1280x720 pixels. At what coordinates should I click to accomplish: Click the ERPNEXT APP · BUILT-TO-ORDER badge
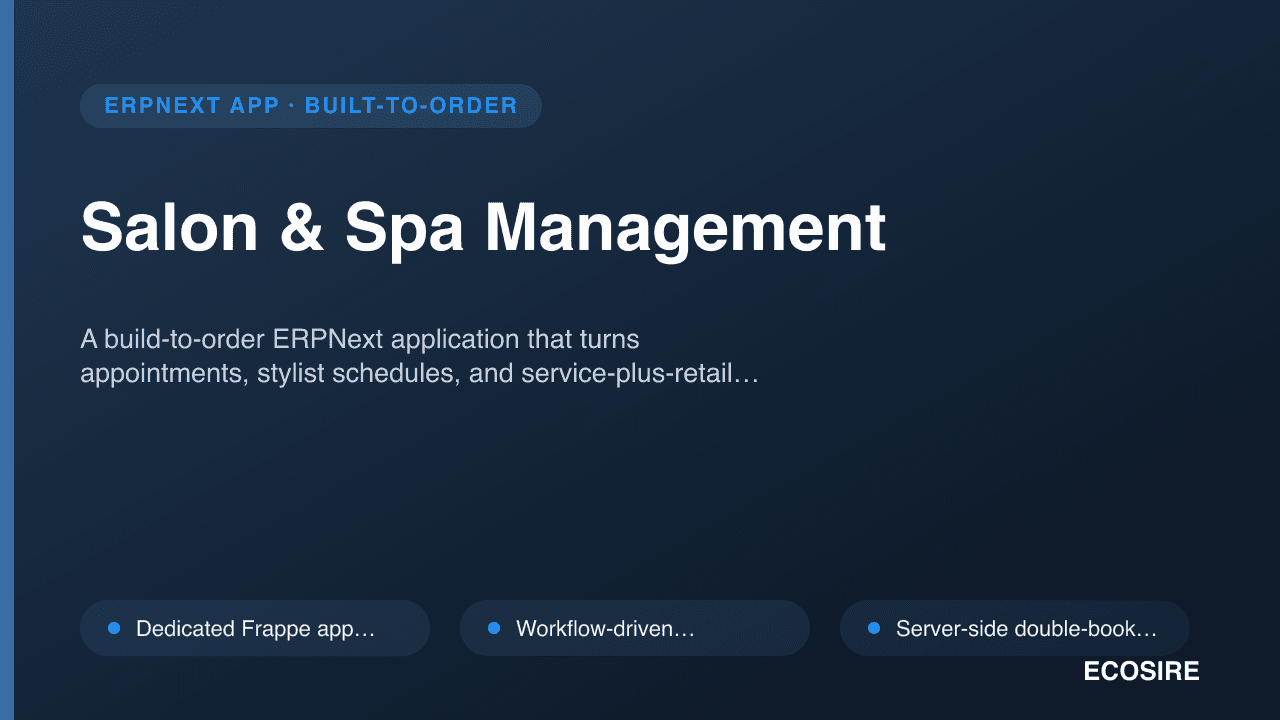tap(311, 106)
